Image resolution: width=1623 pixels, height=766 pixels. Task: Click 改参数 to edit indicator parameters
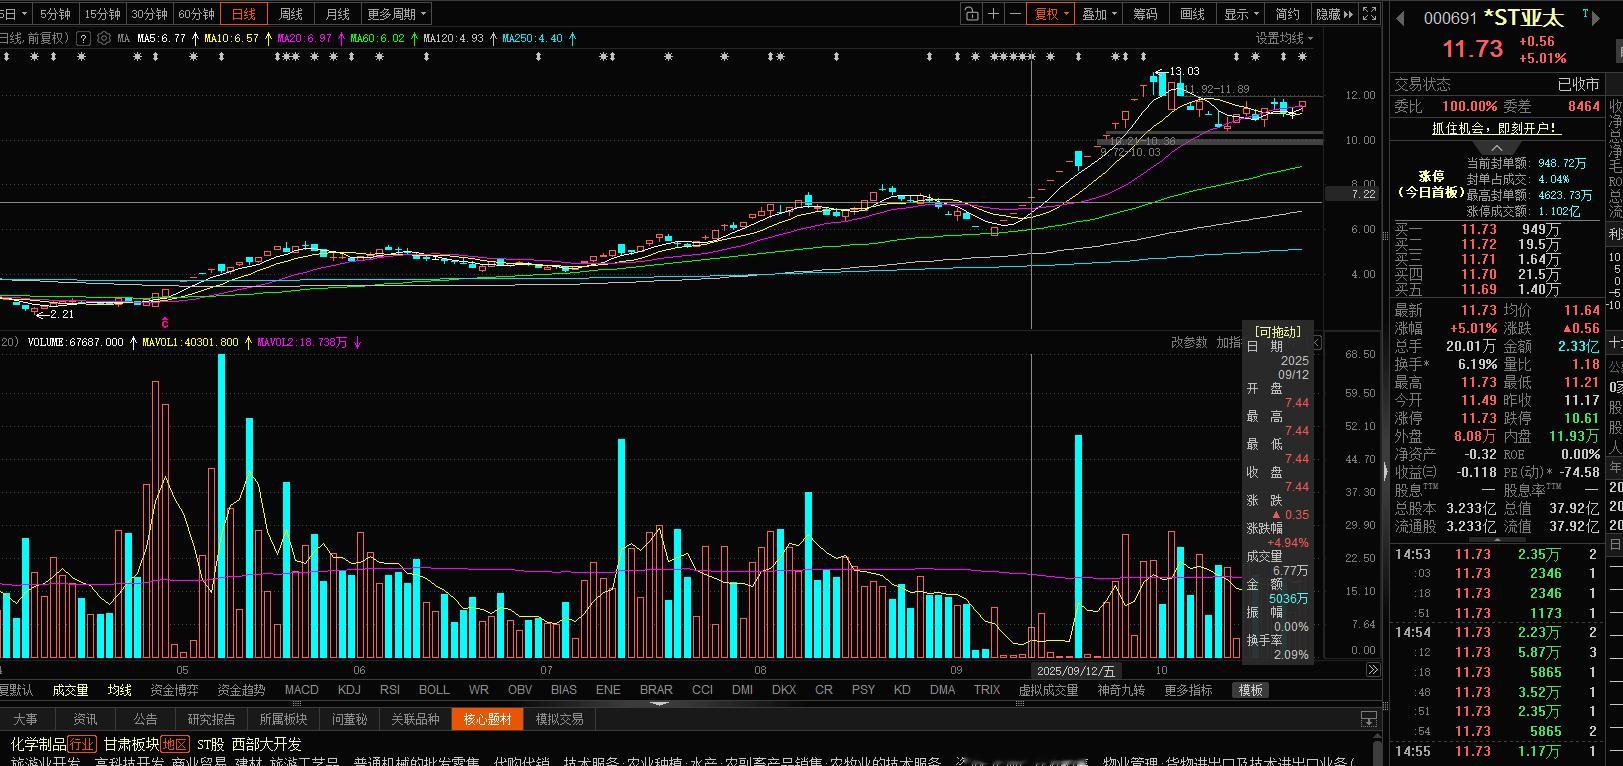[1189, 343]
